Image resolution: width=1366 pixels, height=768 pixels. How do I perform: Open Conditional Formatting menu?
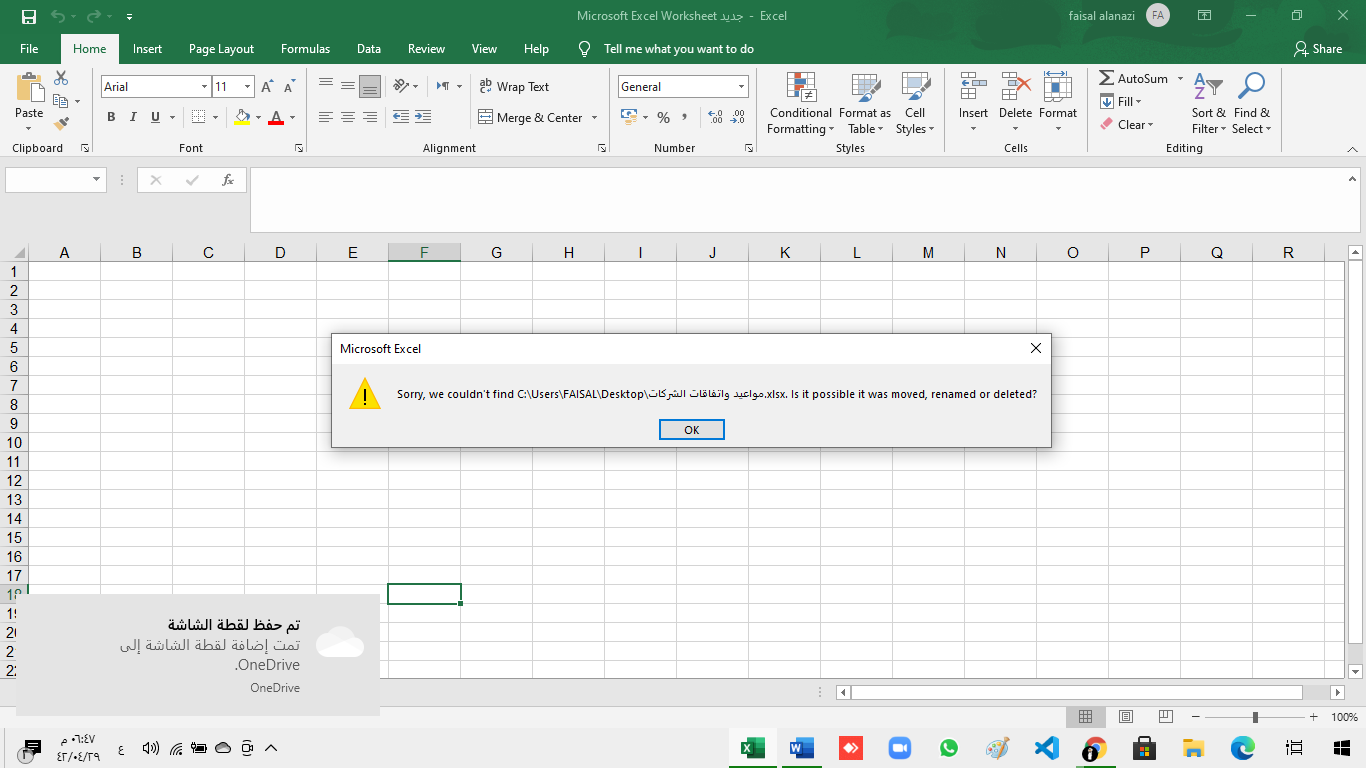tap(800, 103)
